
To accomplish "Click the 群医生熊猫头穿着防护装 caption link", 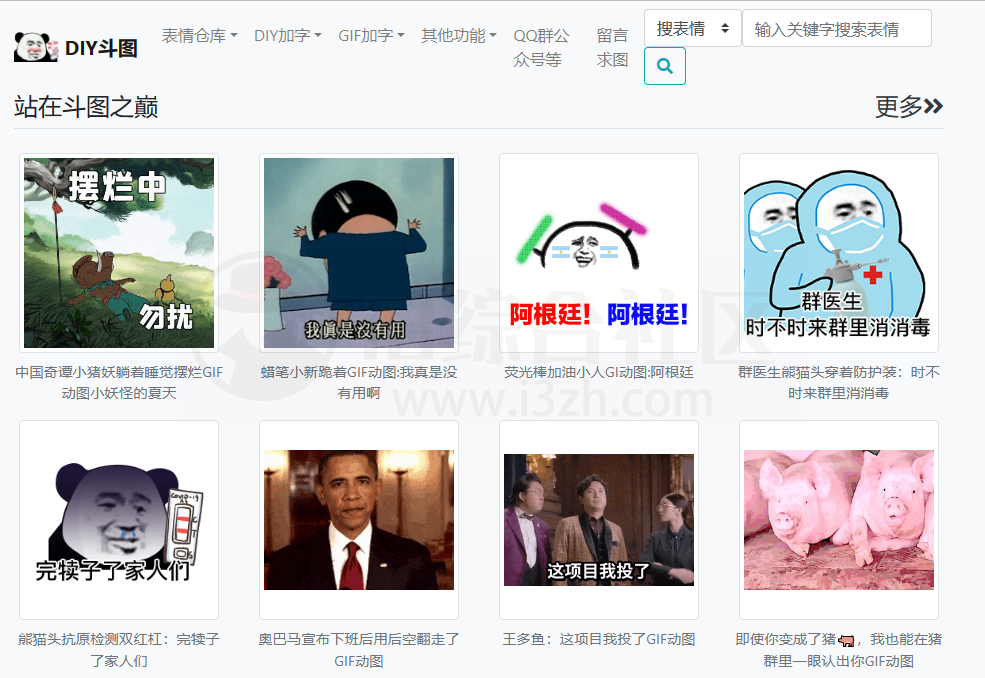I will (x=839, y=383).
